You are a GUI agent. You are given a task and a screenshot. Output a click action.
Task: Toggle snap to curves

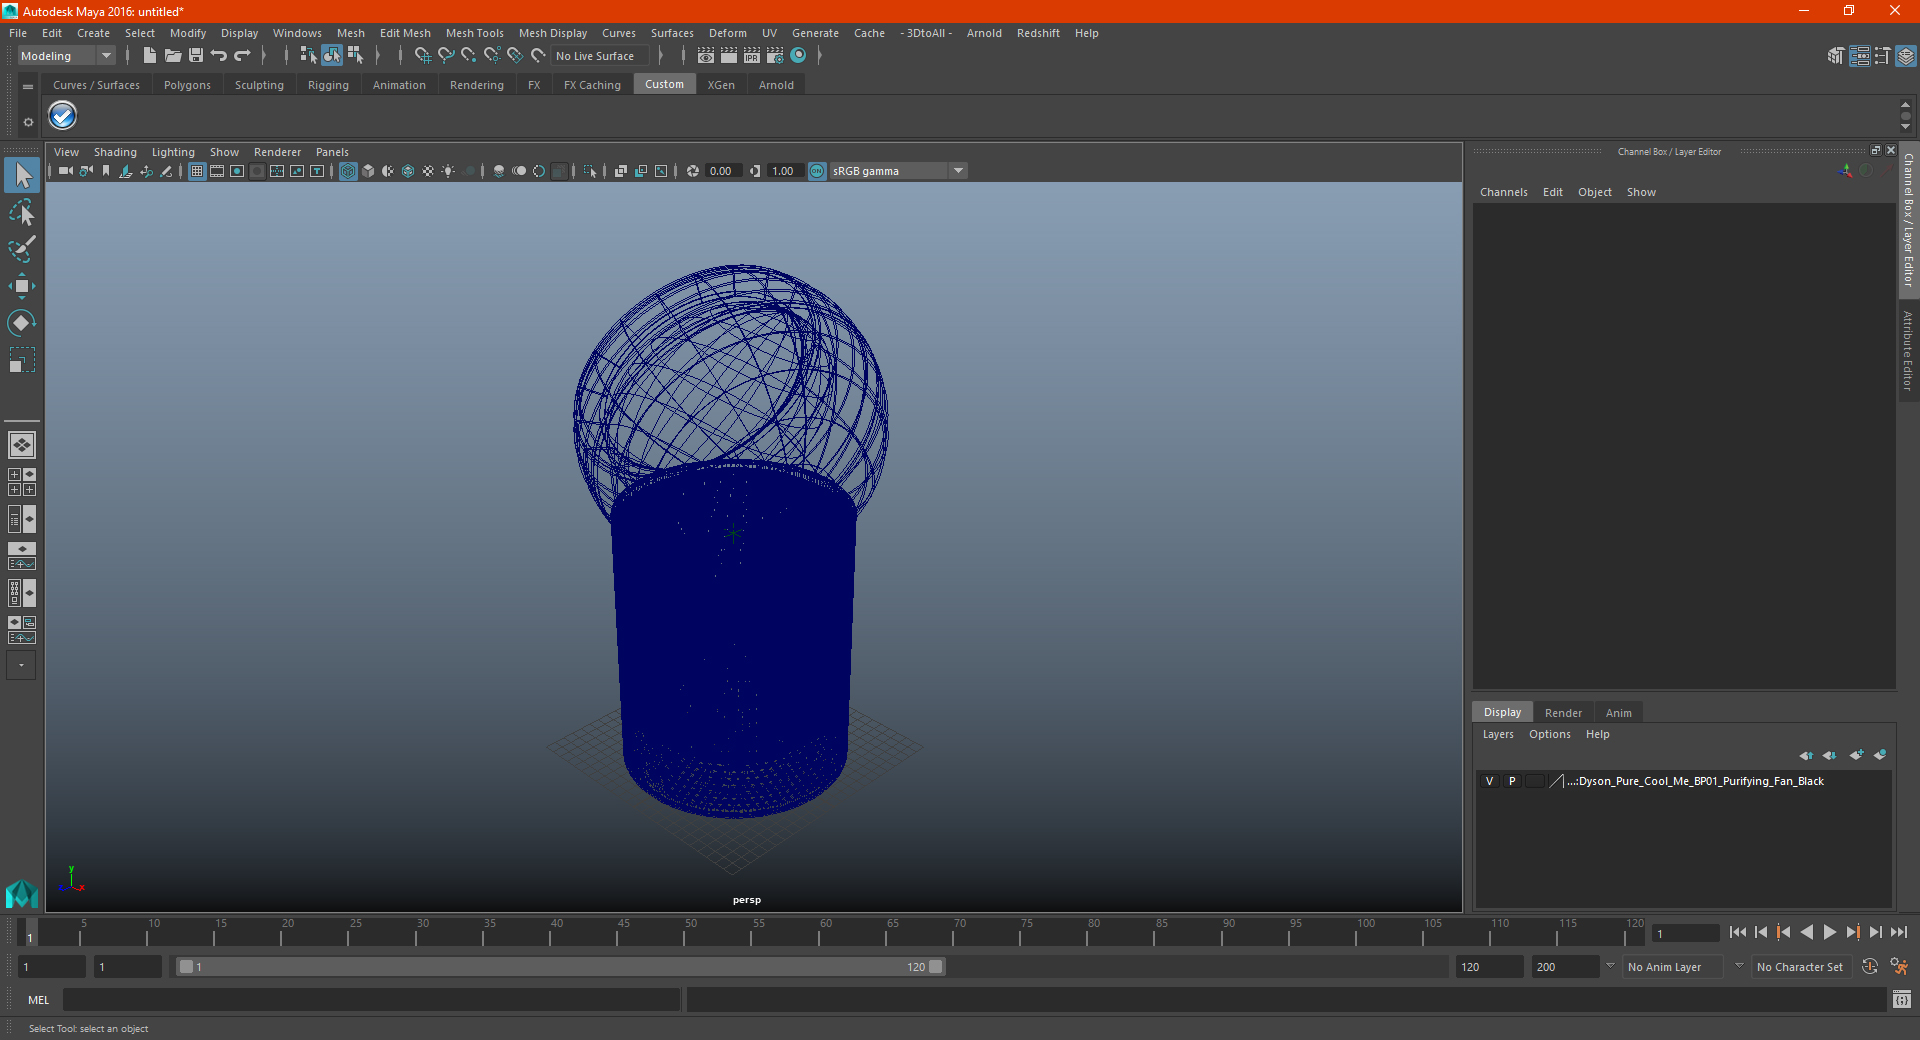click(446, 56)
